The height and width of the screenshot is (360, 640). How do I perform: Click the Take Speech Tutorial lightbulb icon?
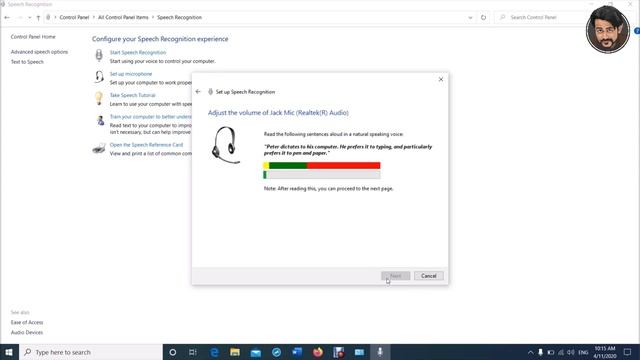pos(99,98)
